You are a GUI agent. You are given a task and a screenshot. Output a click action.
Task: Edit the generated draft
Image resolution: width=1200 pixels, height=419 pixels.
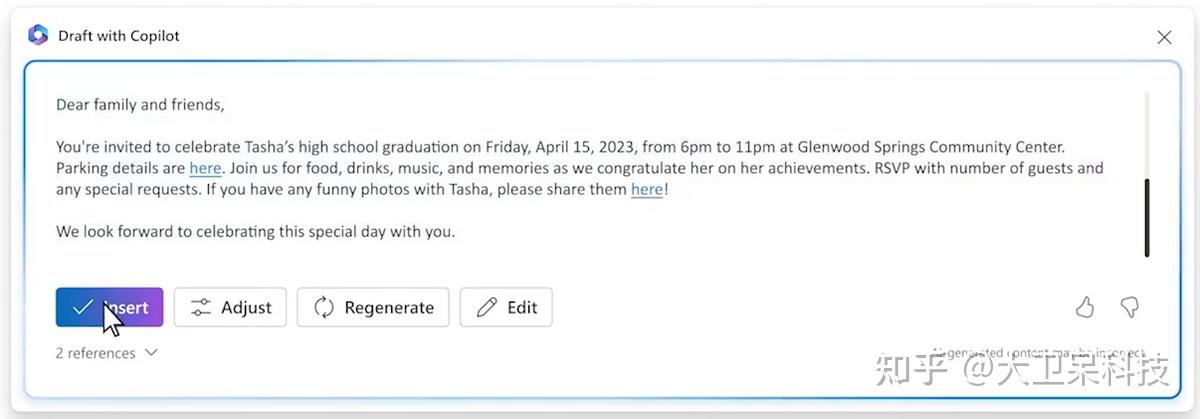(506, 307)
